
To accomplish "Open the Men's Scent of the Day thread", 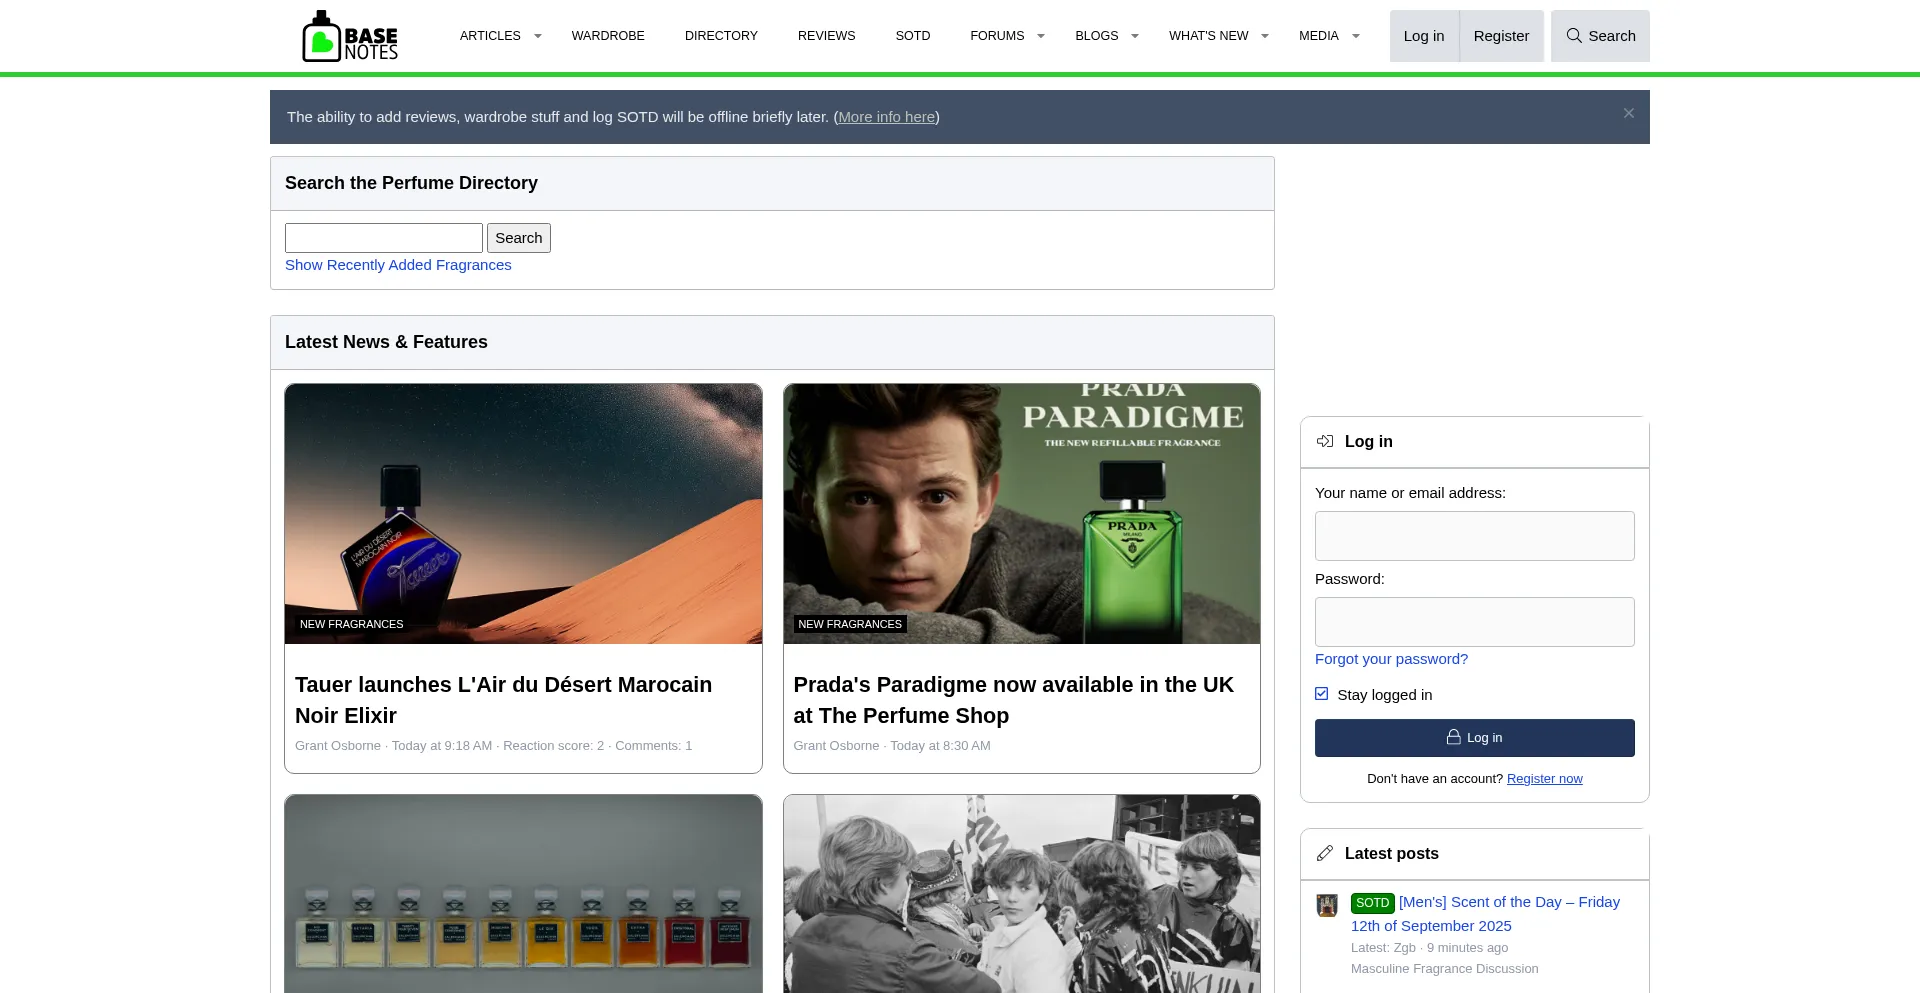I will coord(1485,914).
